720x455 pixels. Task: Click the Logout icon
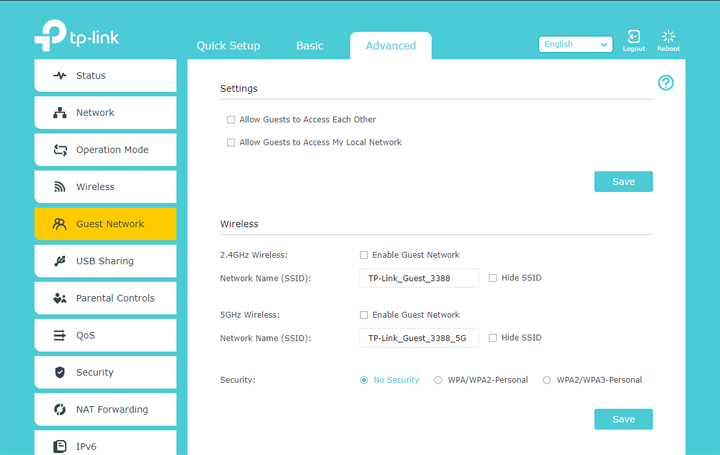(x=633, y=38)
